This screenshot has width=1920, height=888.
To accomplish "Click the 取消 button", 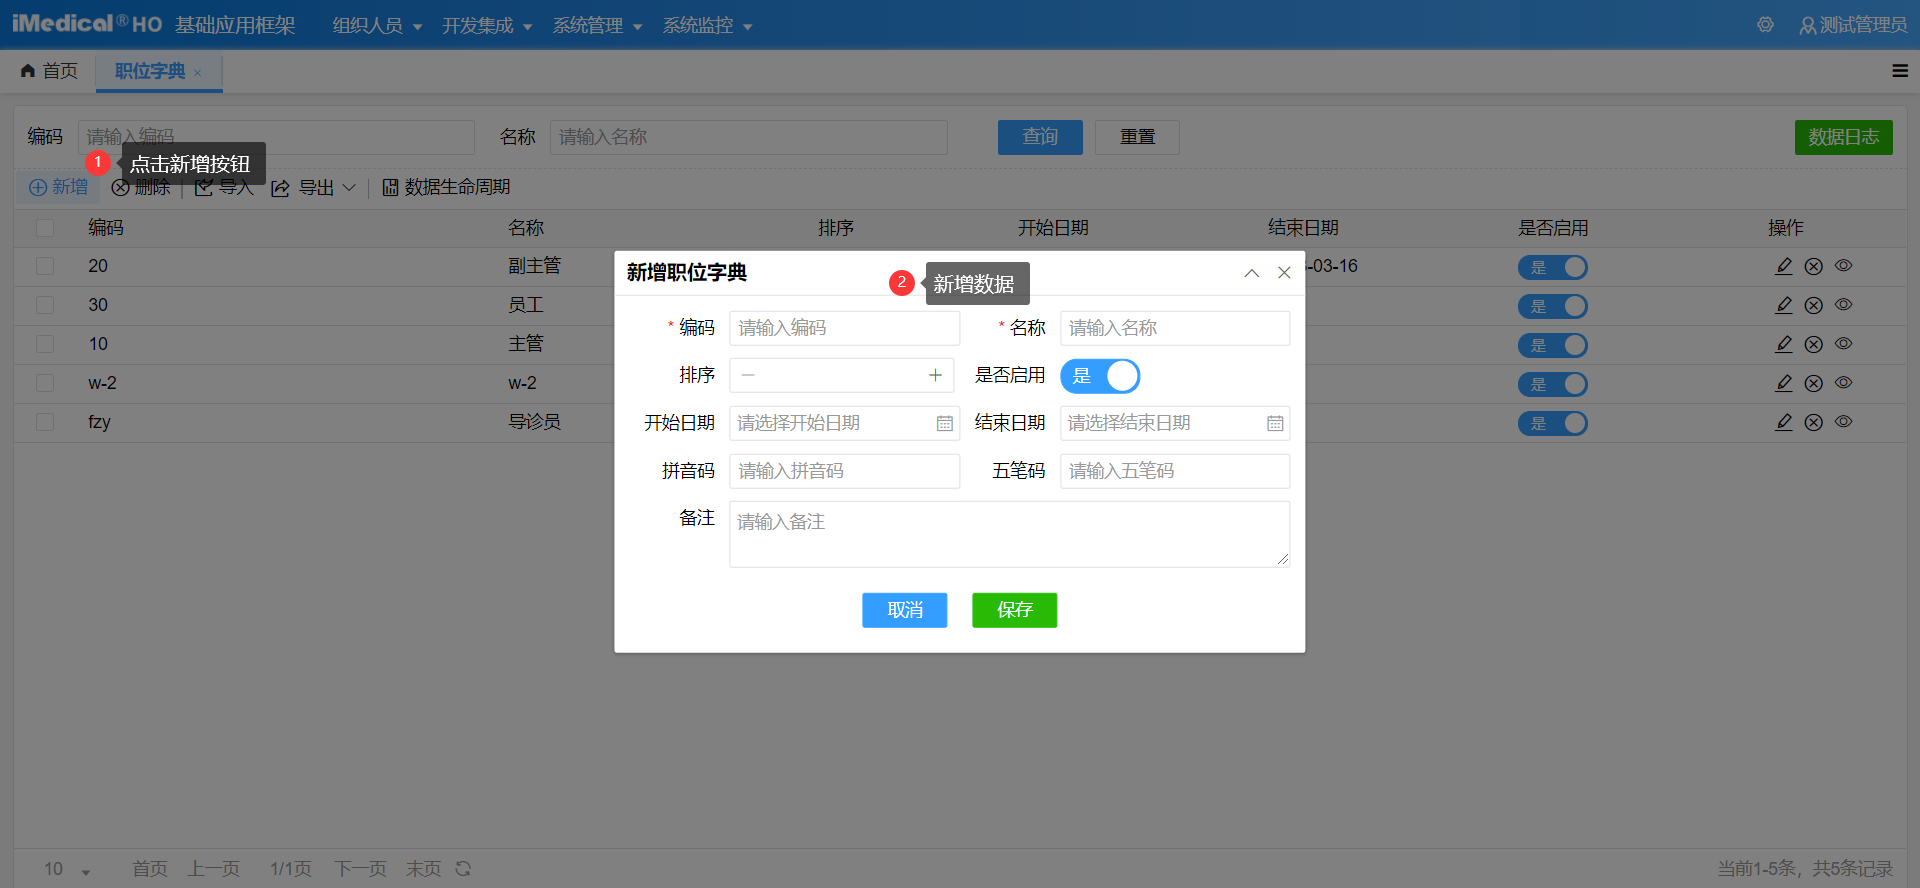I will pyautogui.click(x=904, y=610).
